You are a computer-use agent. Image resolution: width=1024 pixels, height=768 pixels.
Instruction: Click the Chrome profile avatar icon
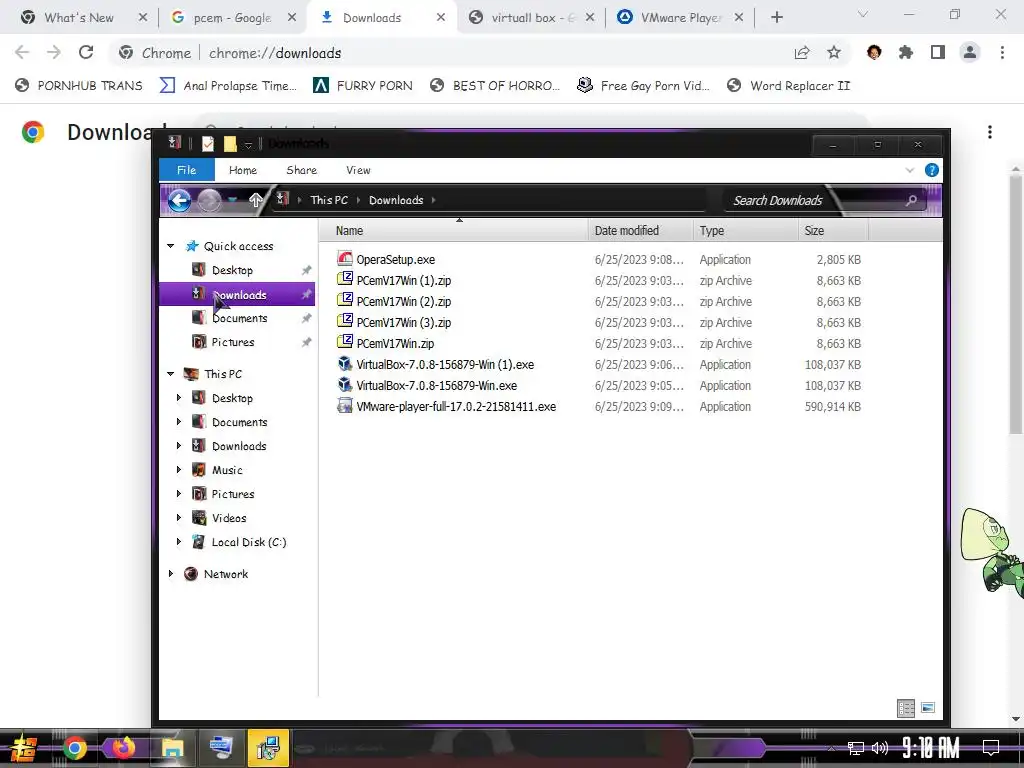coord(970,52)
